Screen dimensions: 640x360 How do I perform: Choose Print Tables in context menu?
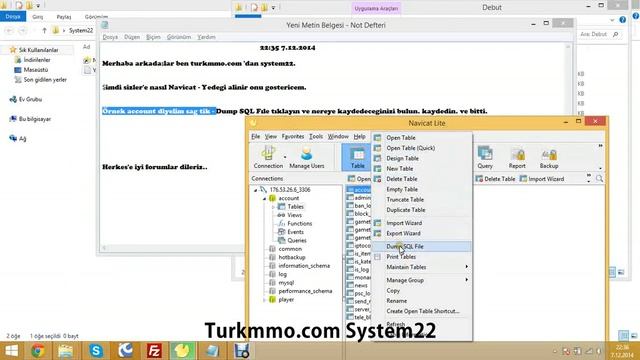coord(422,257)
